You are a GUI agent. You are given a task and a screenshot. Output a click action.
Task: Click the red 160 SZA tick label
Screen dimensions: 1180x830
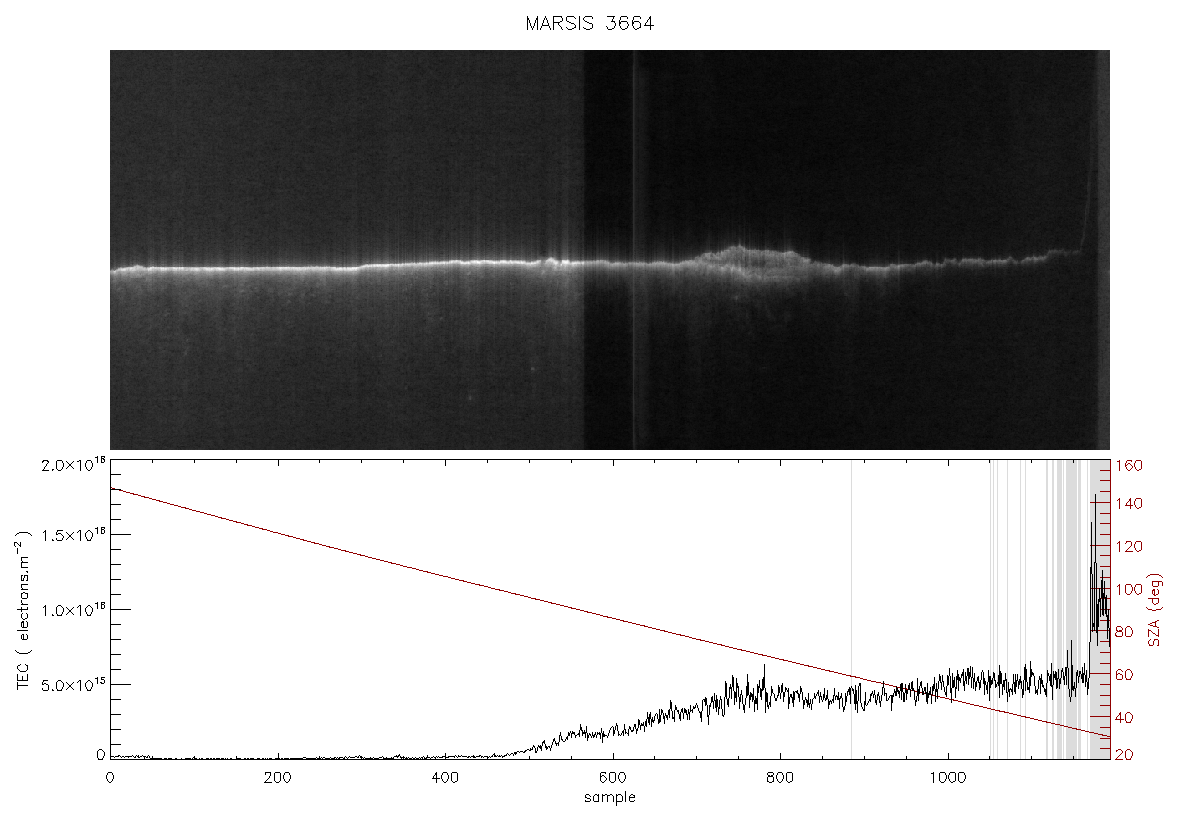click(1128, 466)
